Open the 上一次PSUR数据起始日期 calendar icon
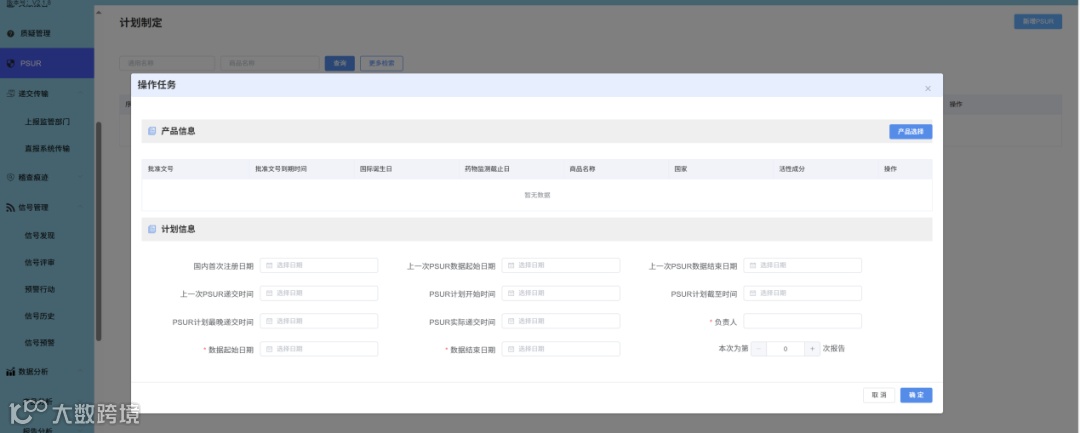The width and height of the screenshot is (1080, 433). pos(511,265)
